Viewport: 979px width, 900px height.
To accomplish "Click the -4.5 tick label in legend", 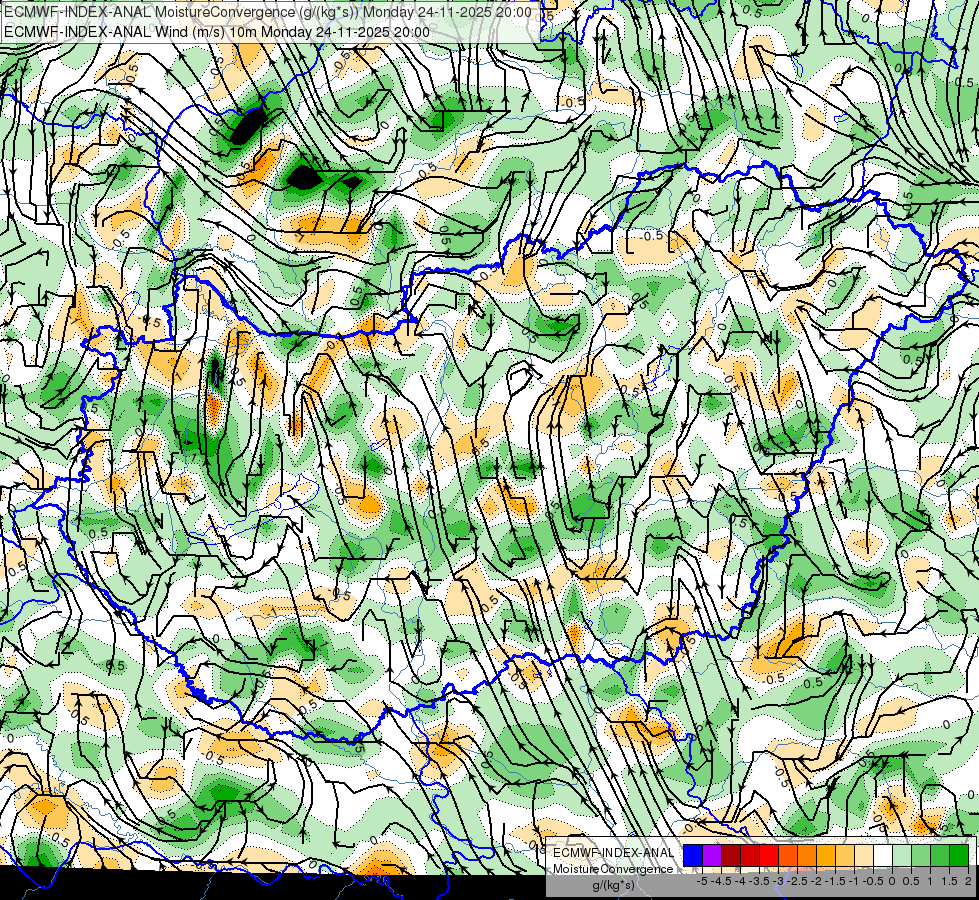I will (x=721, y=881).
